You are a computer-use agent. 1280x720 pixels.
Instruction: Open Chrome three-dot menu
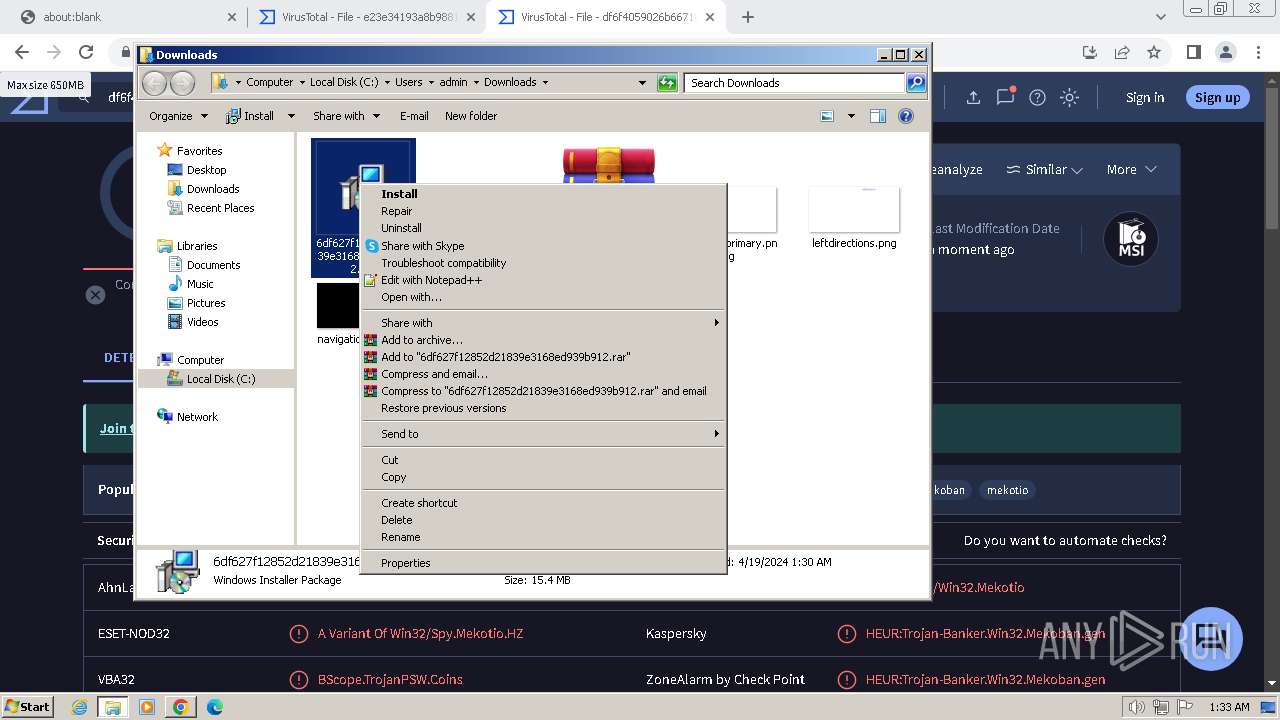(1258, 52)
